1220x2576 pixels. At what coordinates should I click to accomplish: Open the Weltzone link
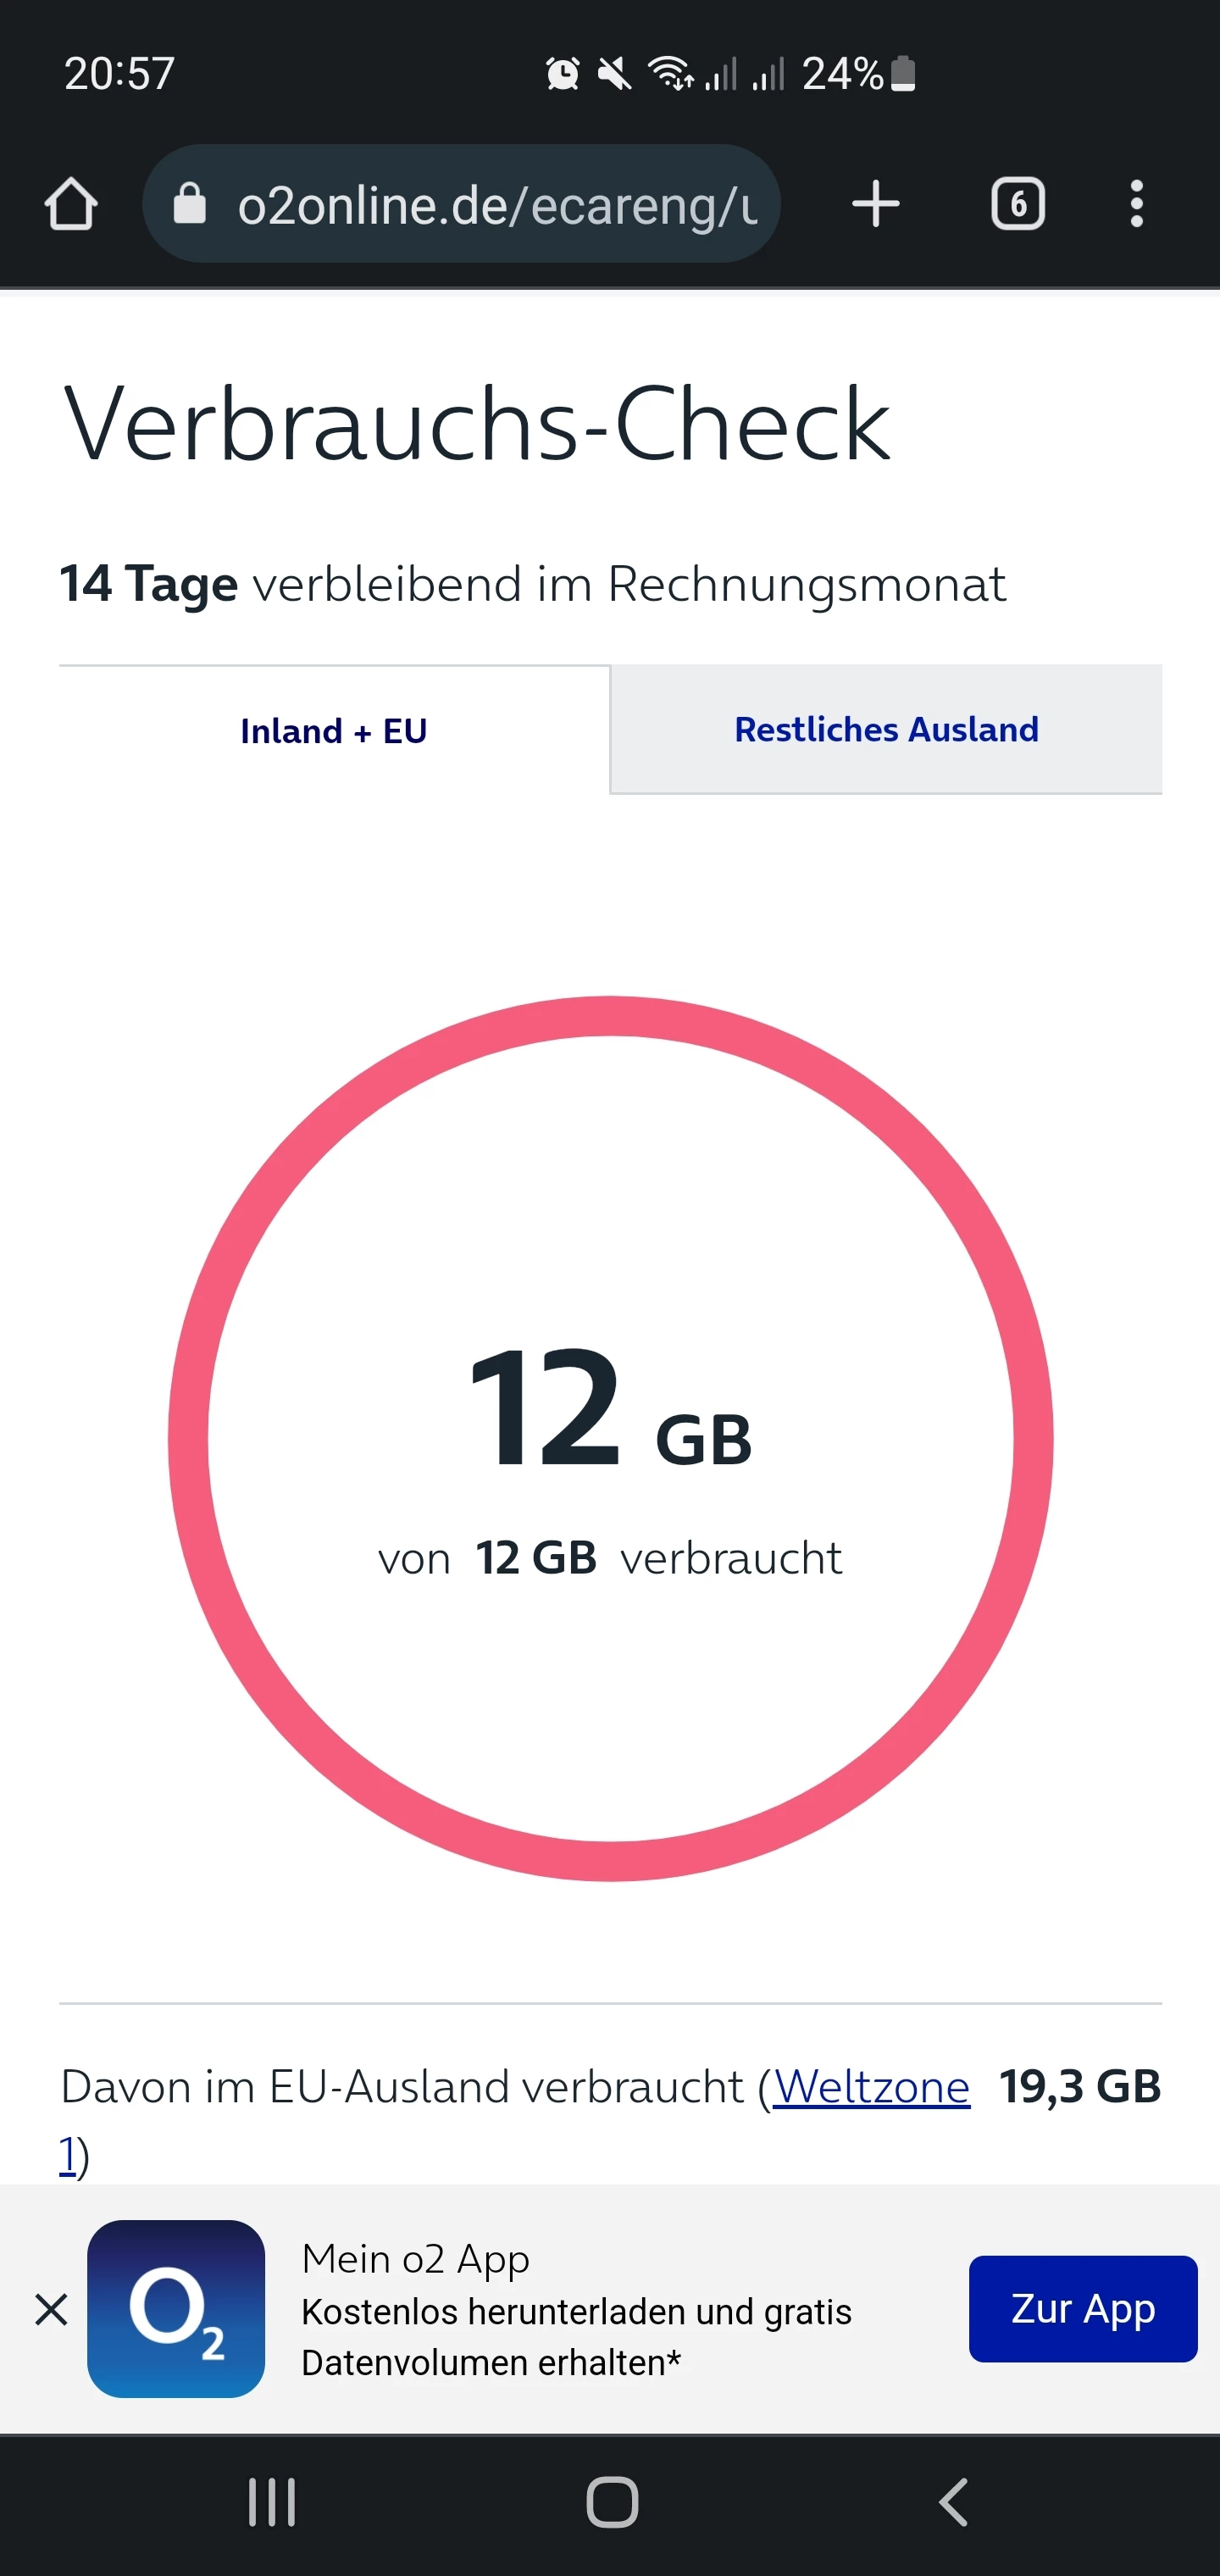871,2087
